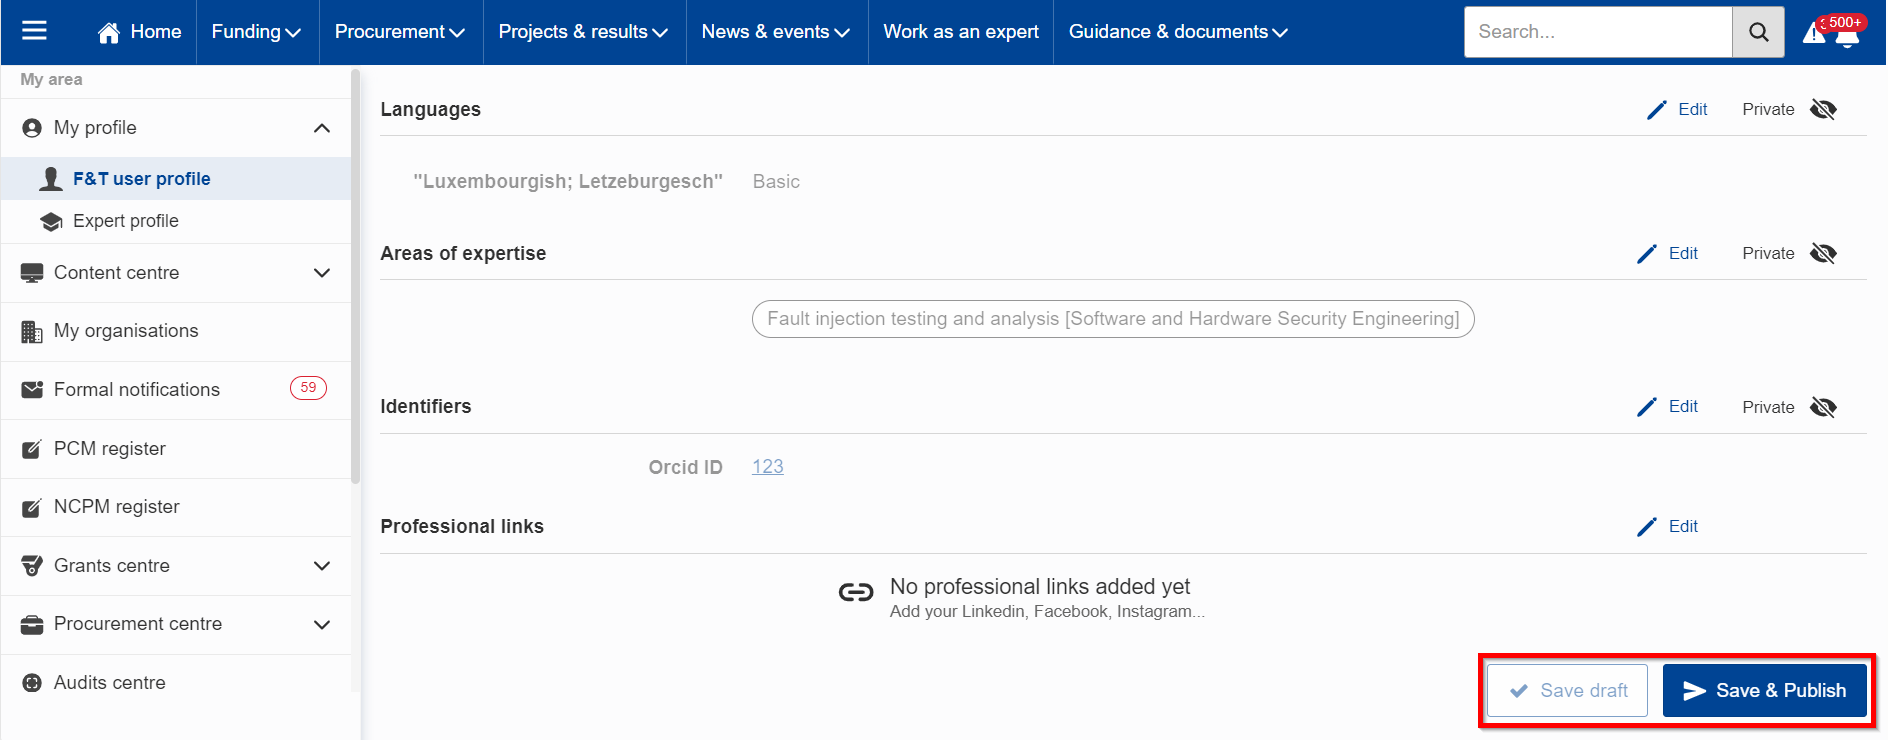
Task: Expand Projects & results menu
Action: click(583, 32)
